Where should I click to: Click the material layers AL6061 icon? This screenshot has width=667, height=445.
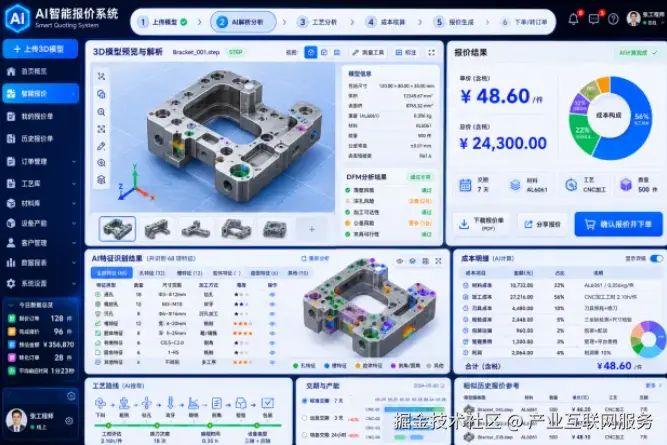(515, 185)
